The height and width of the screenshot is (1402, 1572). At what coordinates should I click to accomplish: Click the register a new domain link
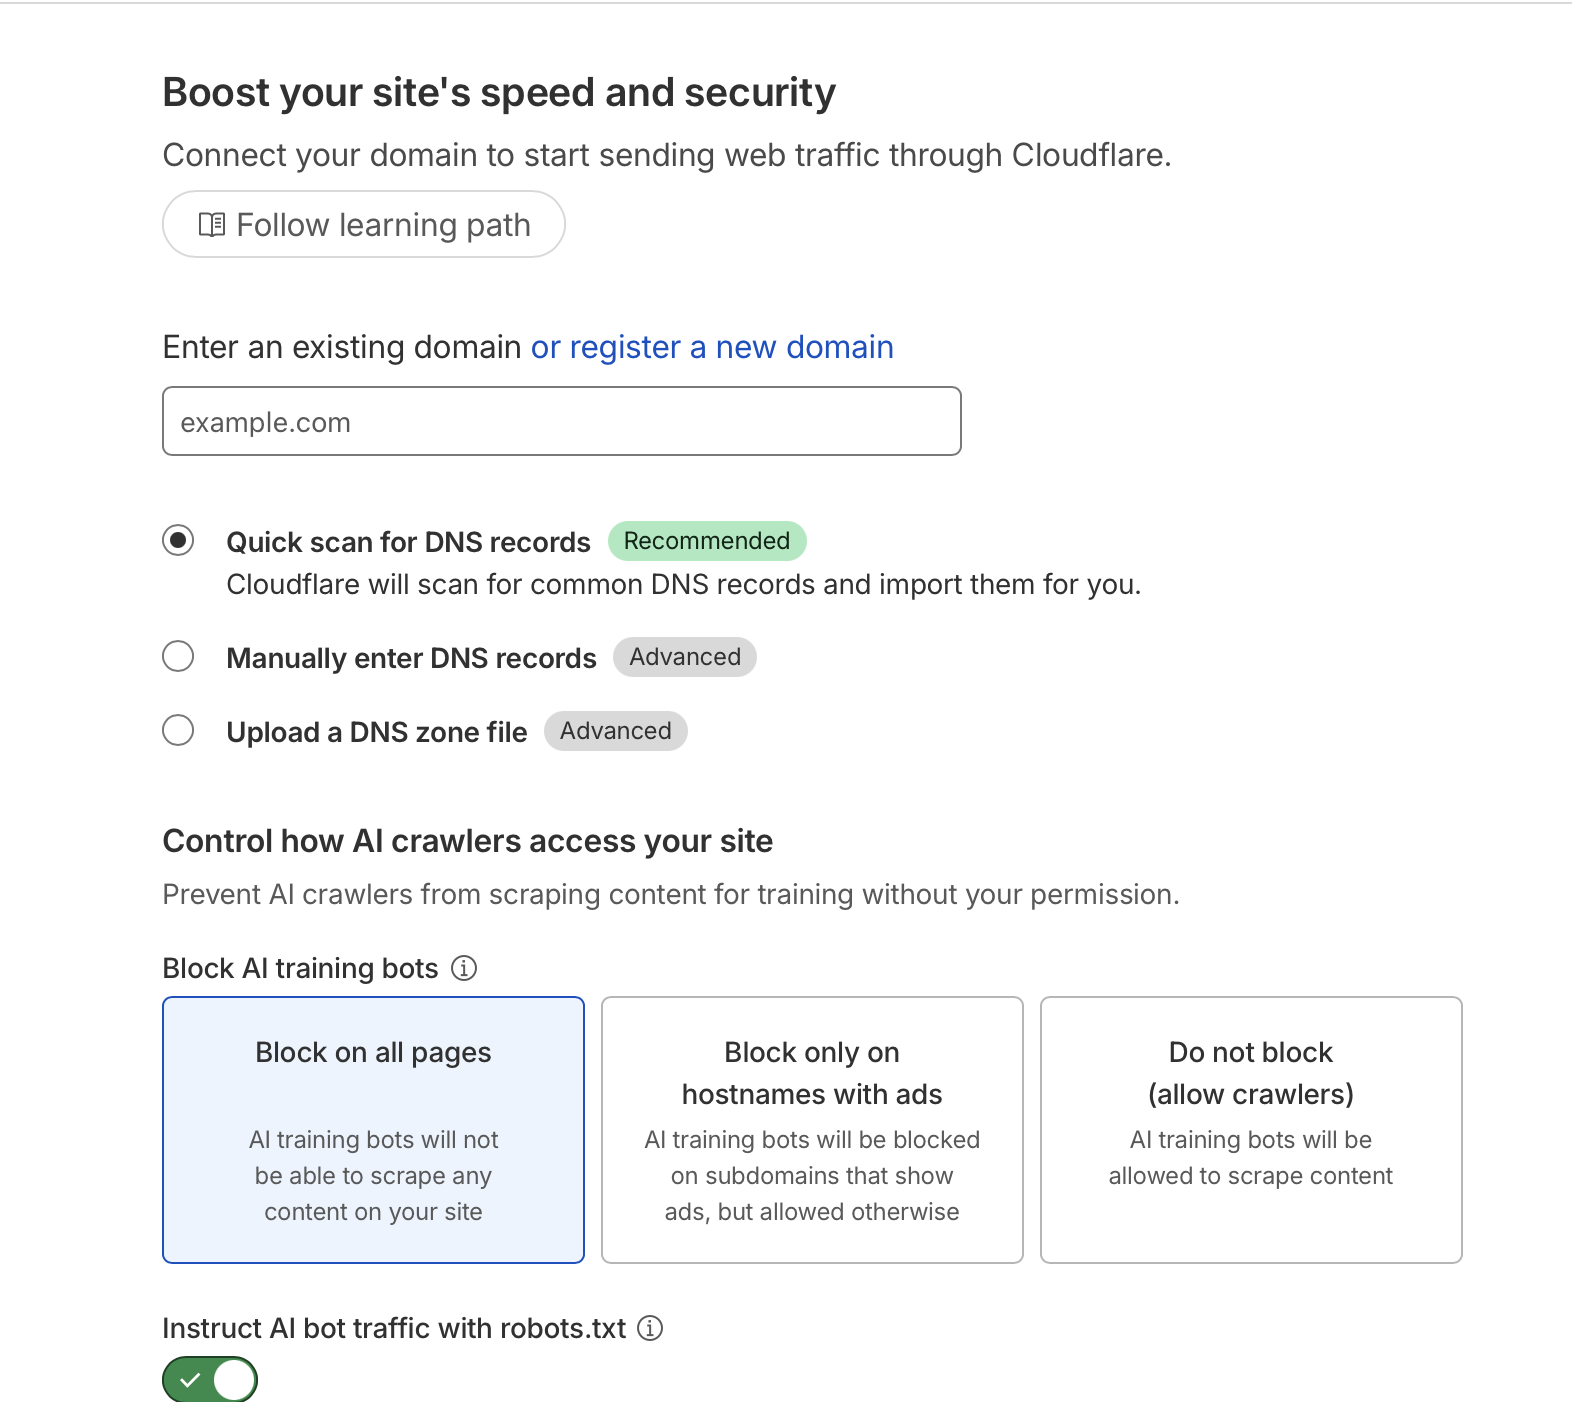712,347
